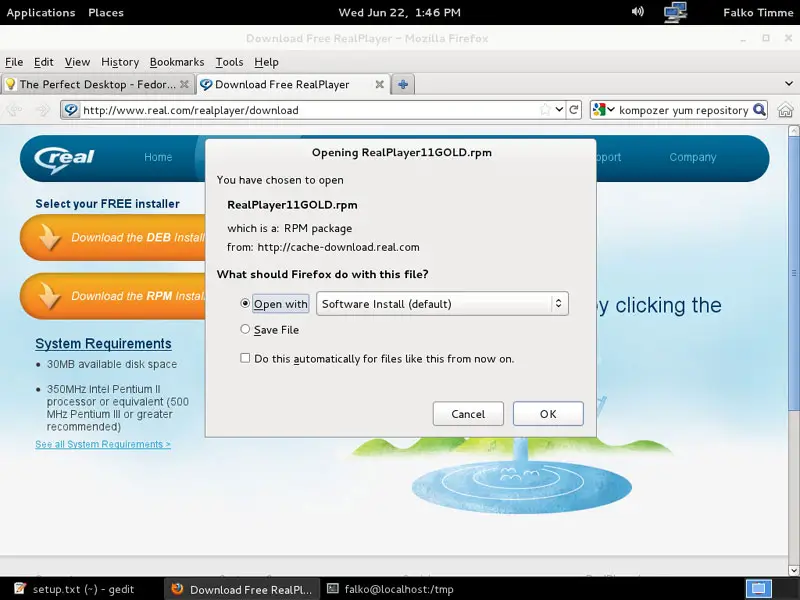Close The Perfect Desktop tab

tap(184, 84)
